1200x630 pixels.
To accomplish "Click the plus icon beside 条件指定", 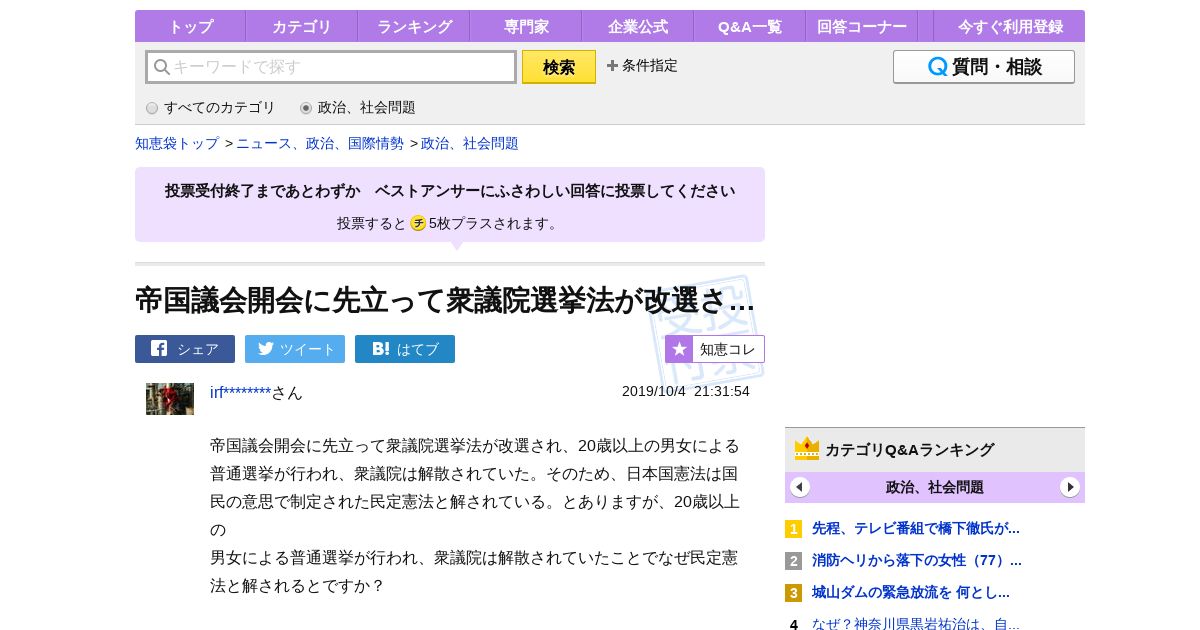I will 612,66.
